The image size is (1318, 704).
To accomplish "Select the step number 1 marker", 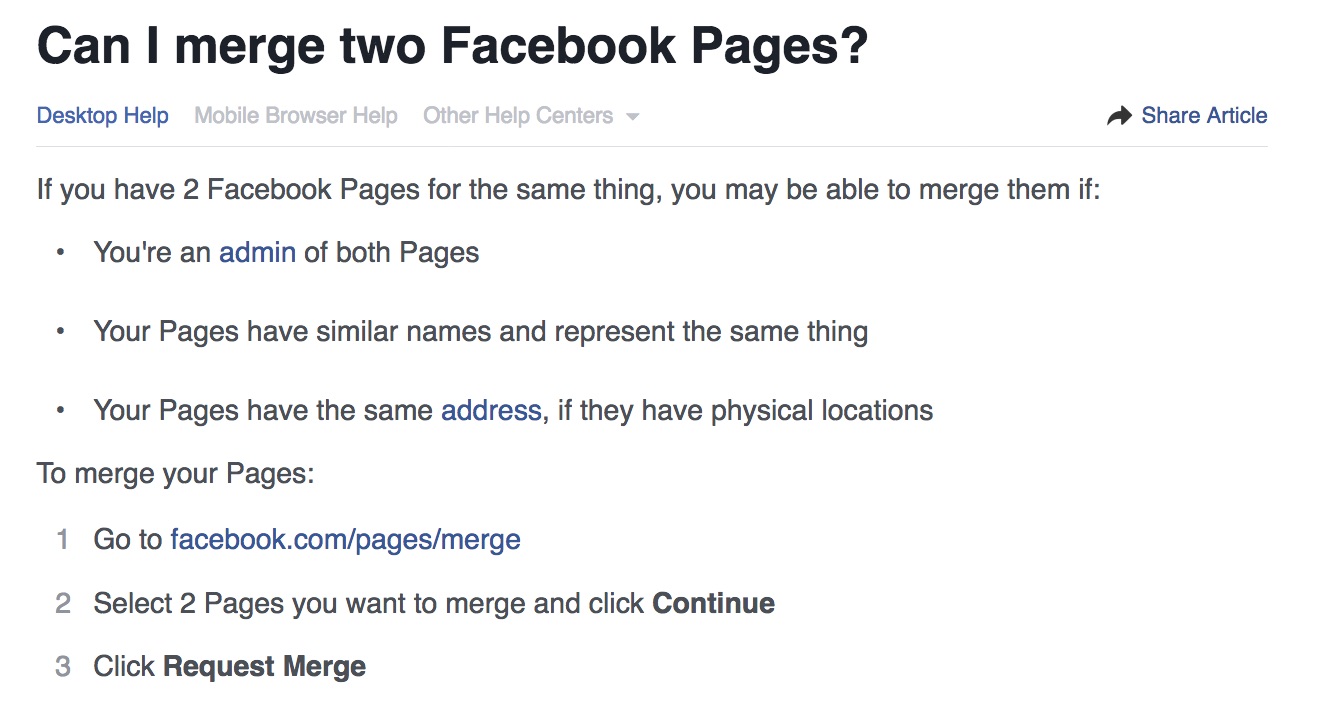I will pyautogui.click(x=63, y=540).
